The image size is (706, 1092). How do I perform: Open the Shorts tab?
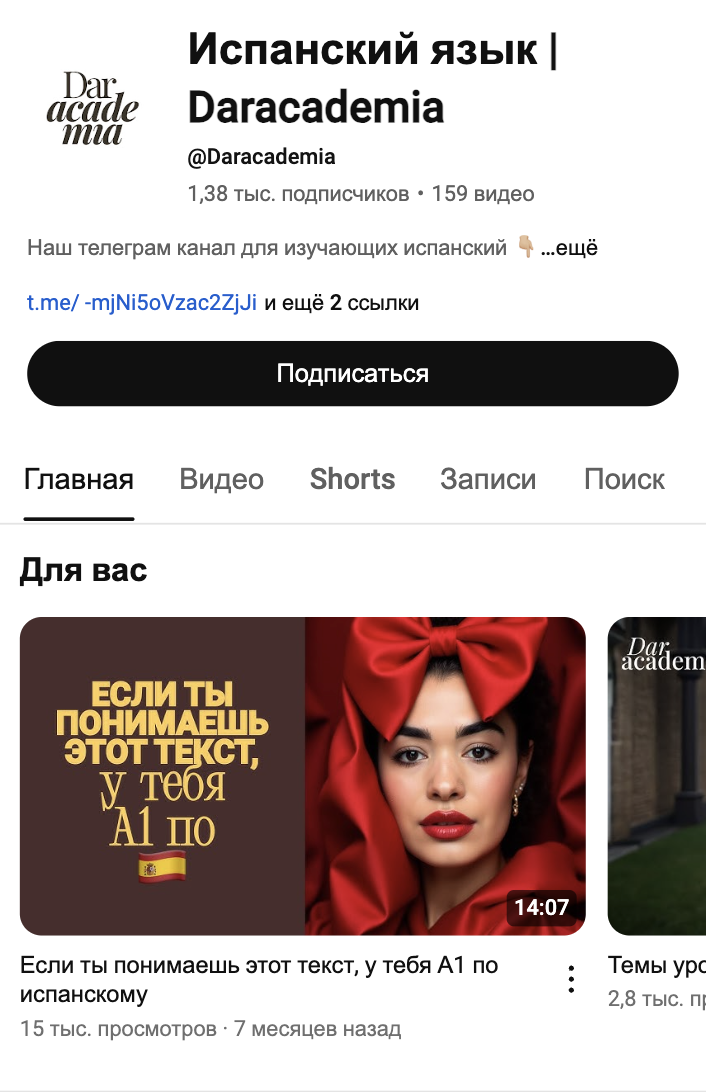(352, 480)
